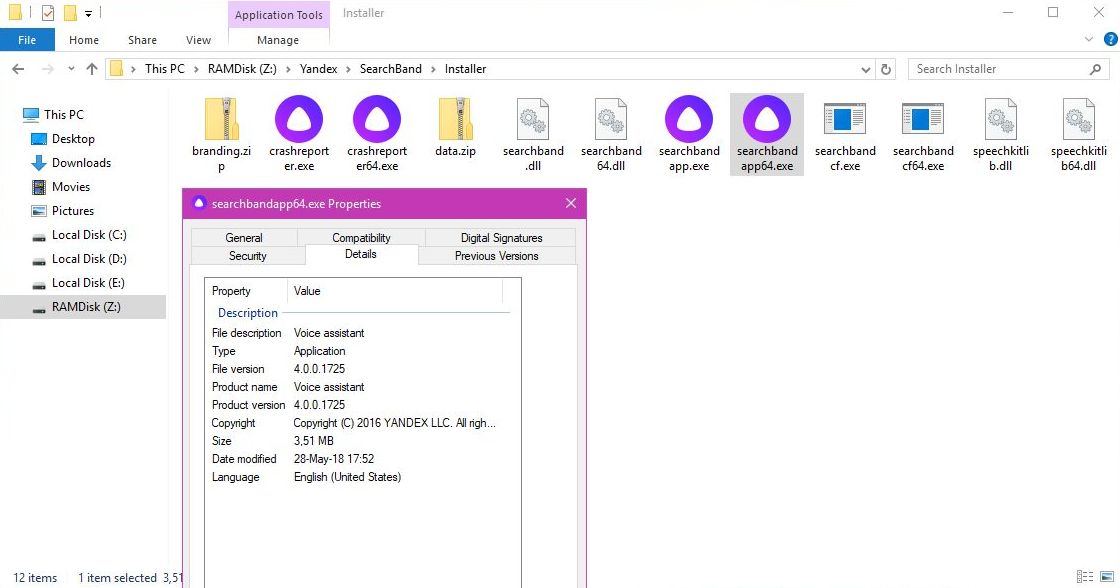Expand the recent locations dropdown arrow
Viewport: 1120px width, 588px height.
click(71, 69)
